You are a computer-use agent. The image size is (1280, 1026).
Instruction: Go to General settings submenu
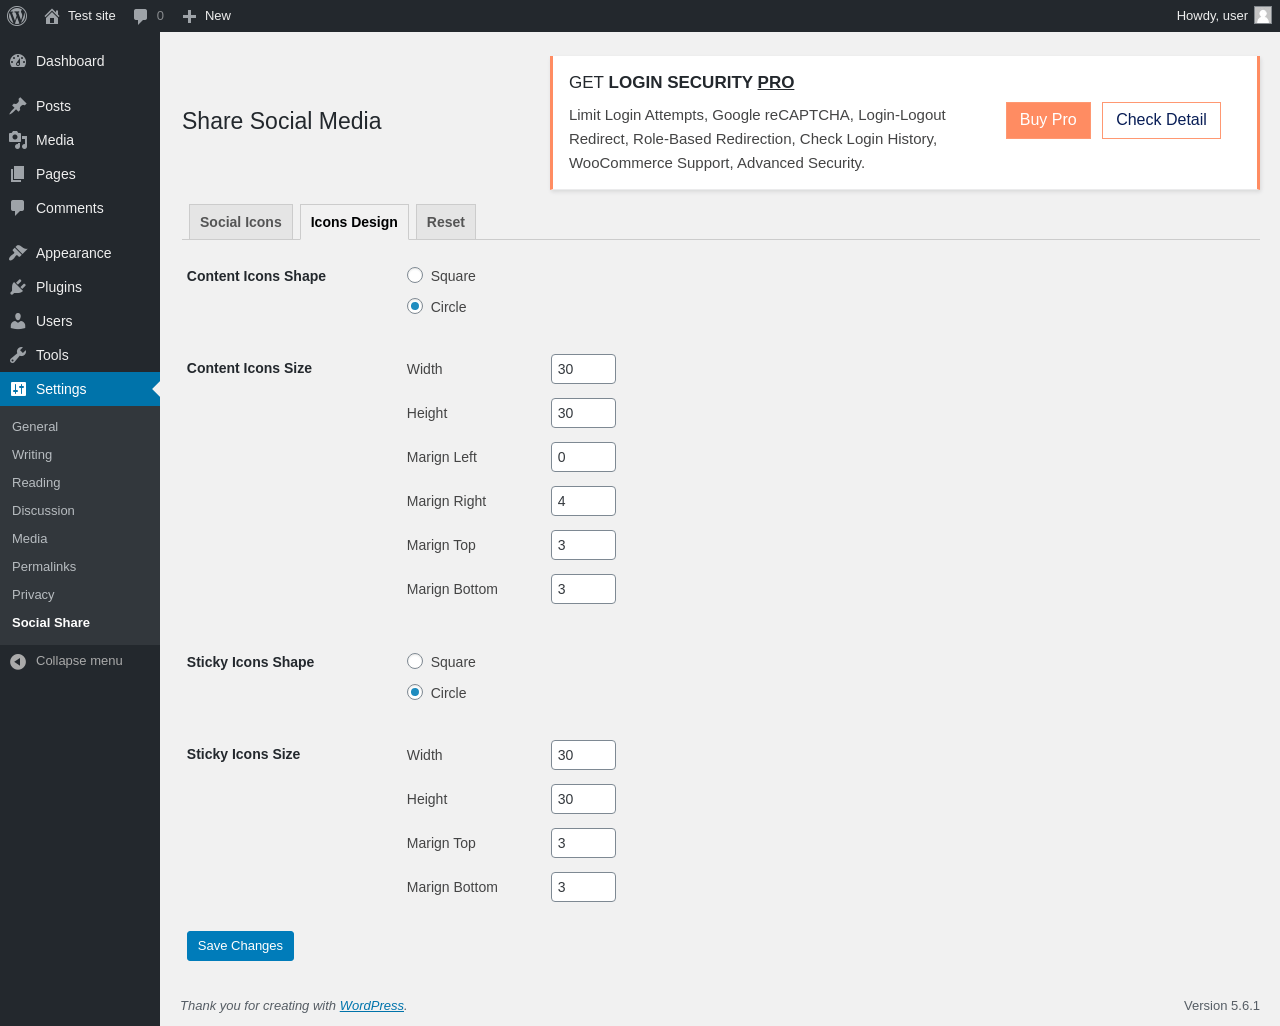pyautogui.click(x=35, y=426)
